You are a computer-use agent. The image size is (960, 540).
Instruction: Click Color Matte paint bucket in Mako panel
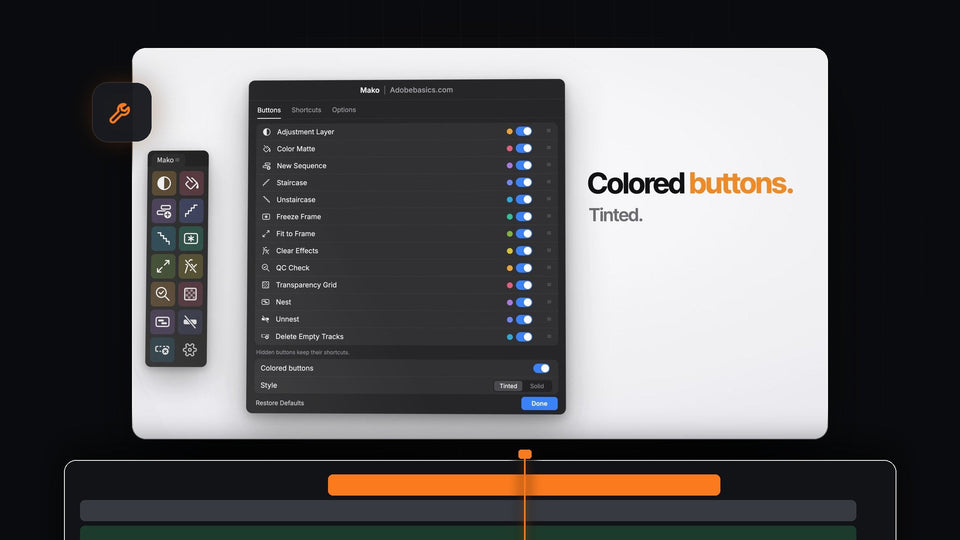click(x=191, y=183)
